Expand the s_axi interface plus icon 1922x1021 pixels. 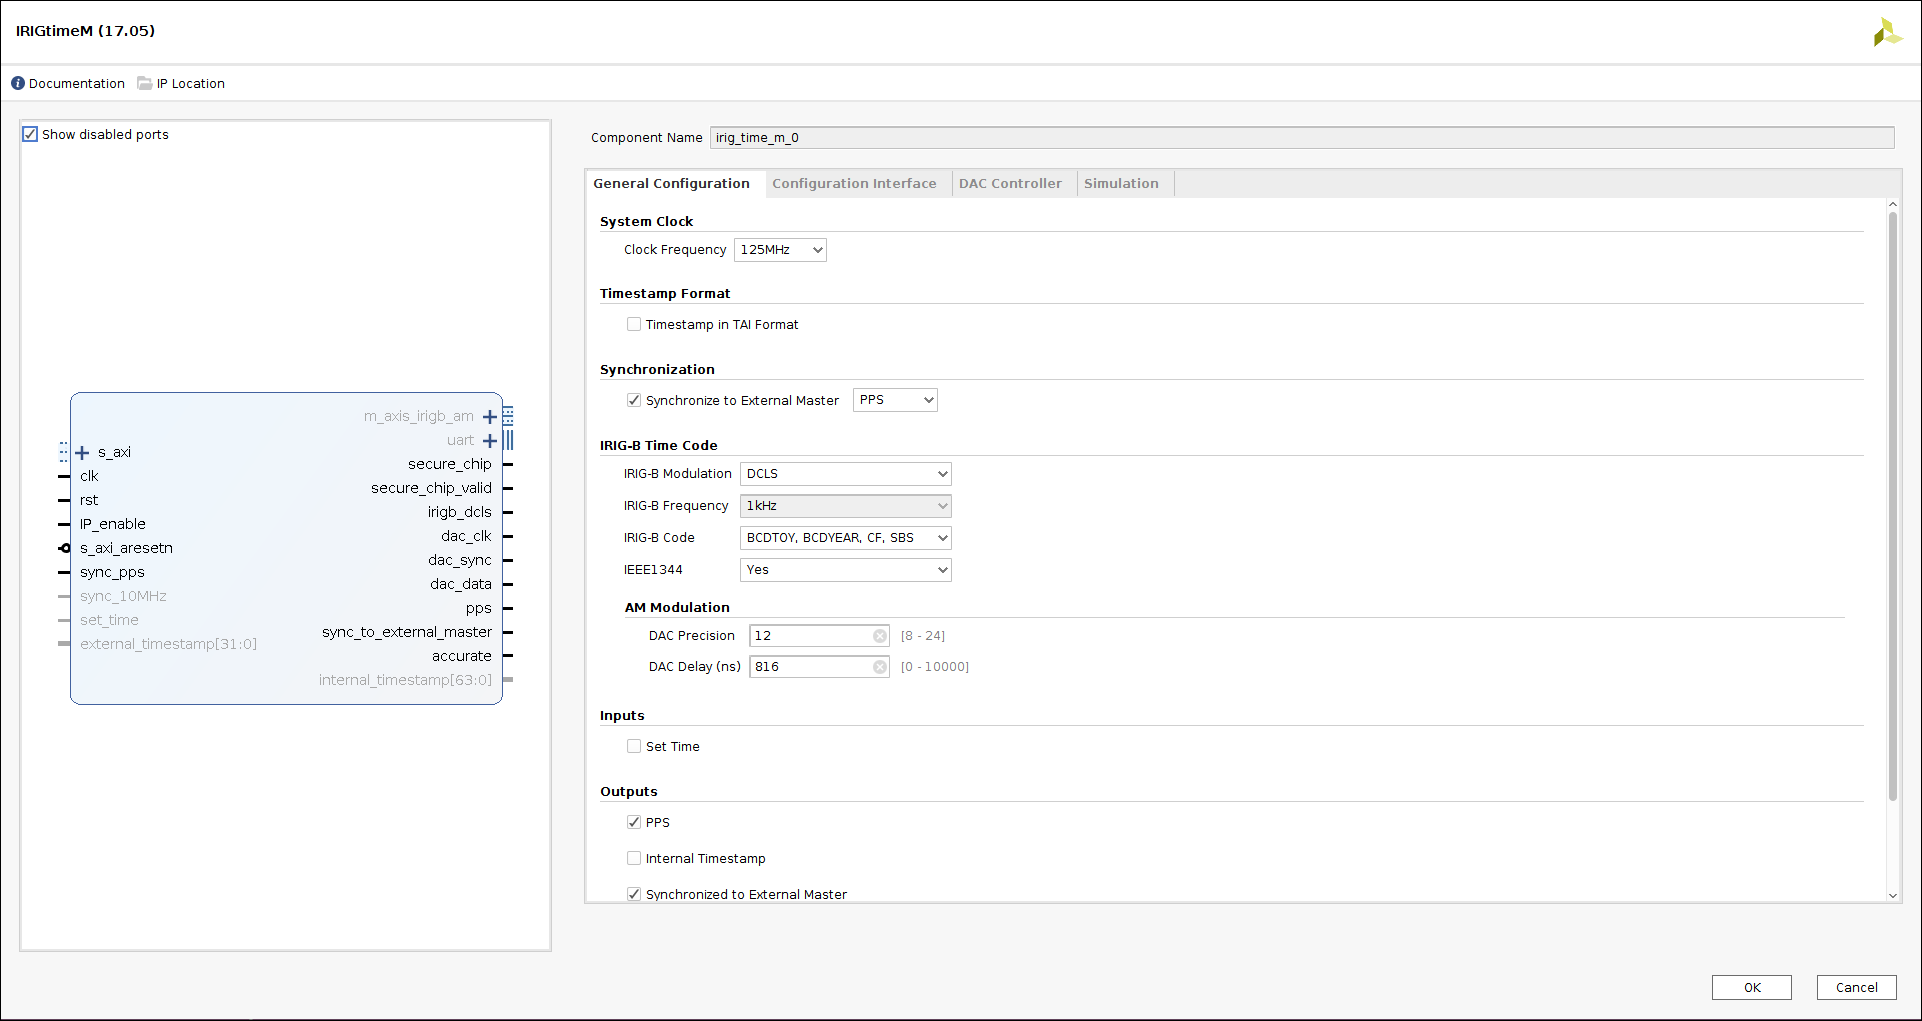[x=82, y=453]
